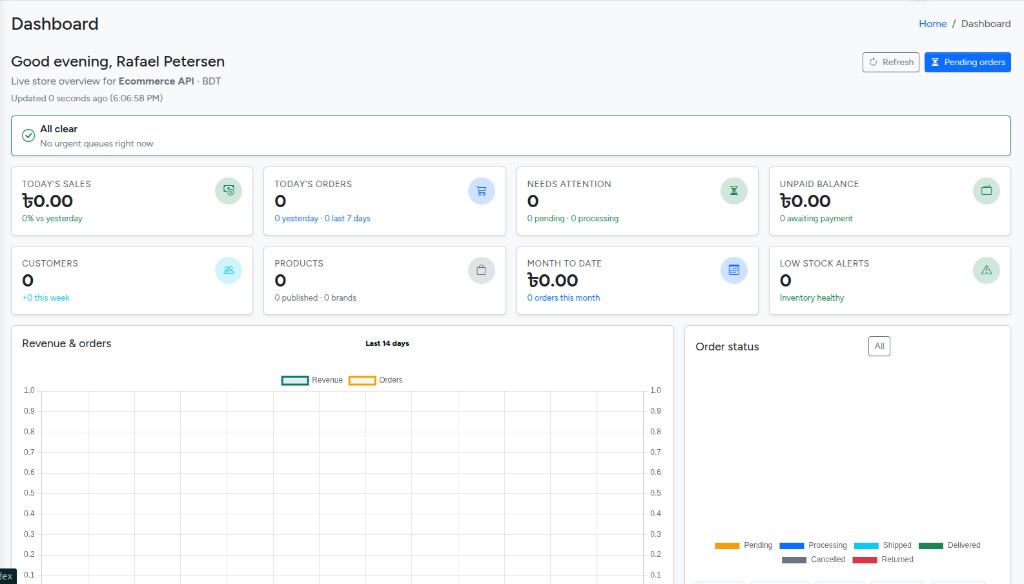The width and height of the screenshot is (1024, 584).
Task: Click '0% vs yesterday' text
Action: pyautogui.click(x=52, y=218)
